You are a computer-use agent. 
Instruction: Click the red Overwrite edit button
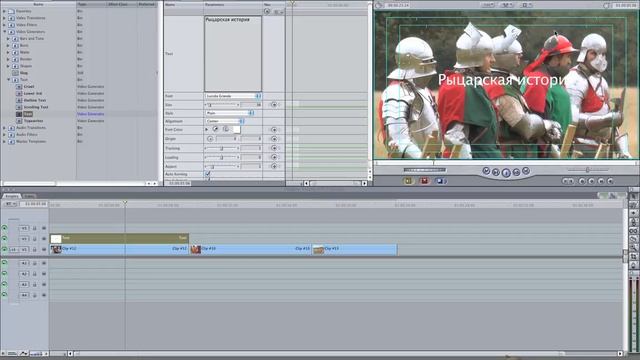click(424, 181)
